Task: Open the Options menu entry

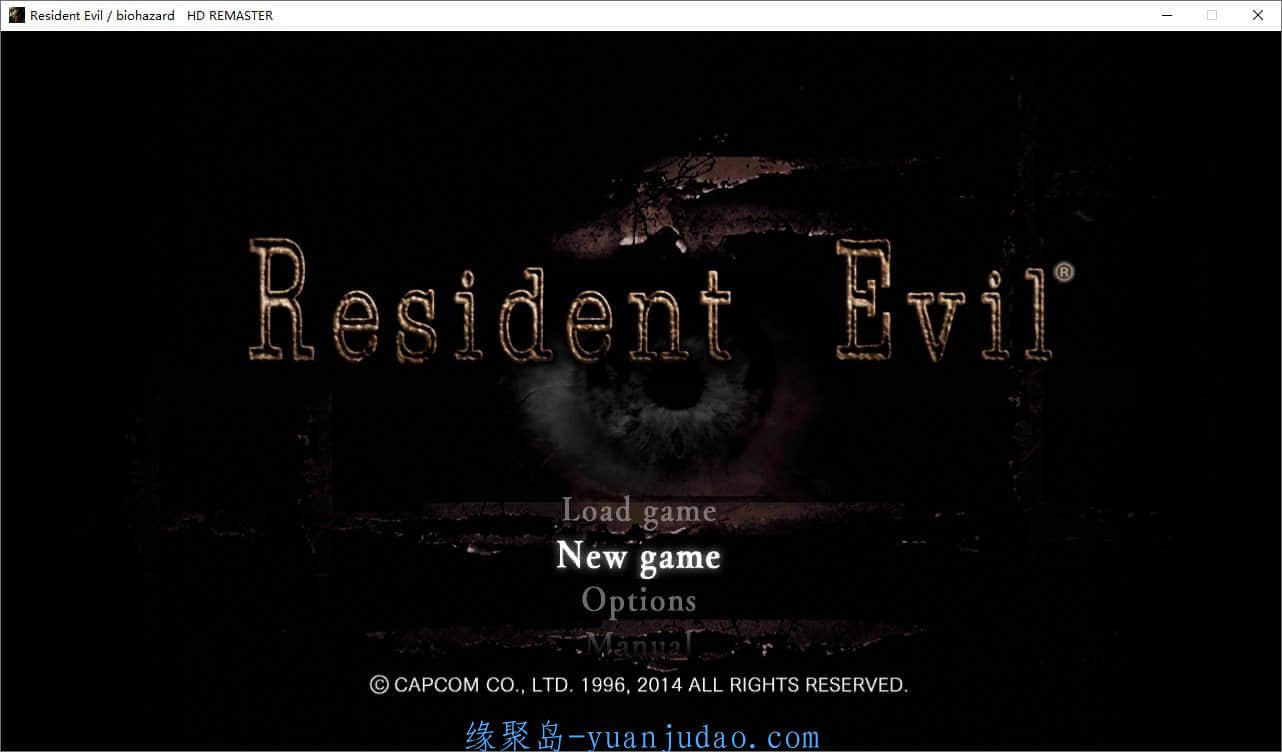Action: [639, 600]
